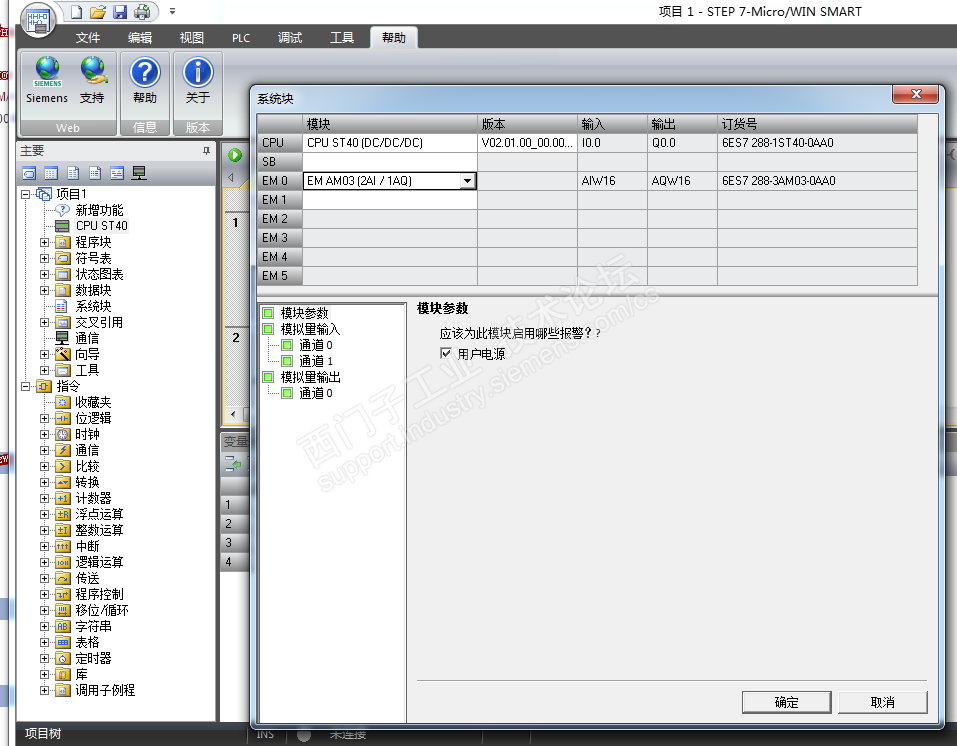
Task: Select the 计数器 instruction folder
Action: 93,498
